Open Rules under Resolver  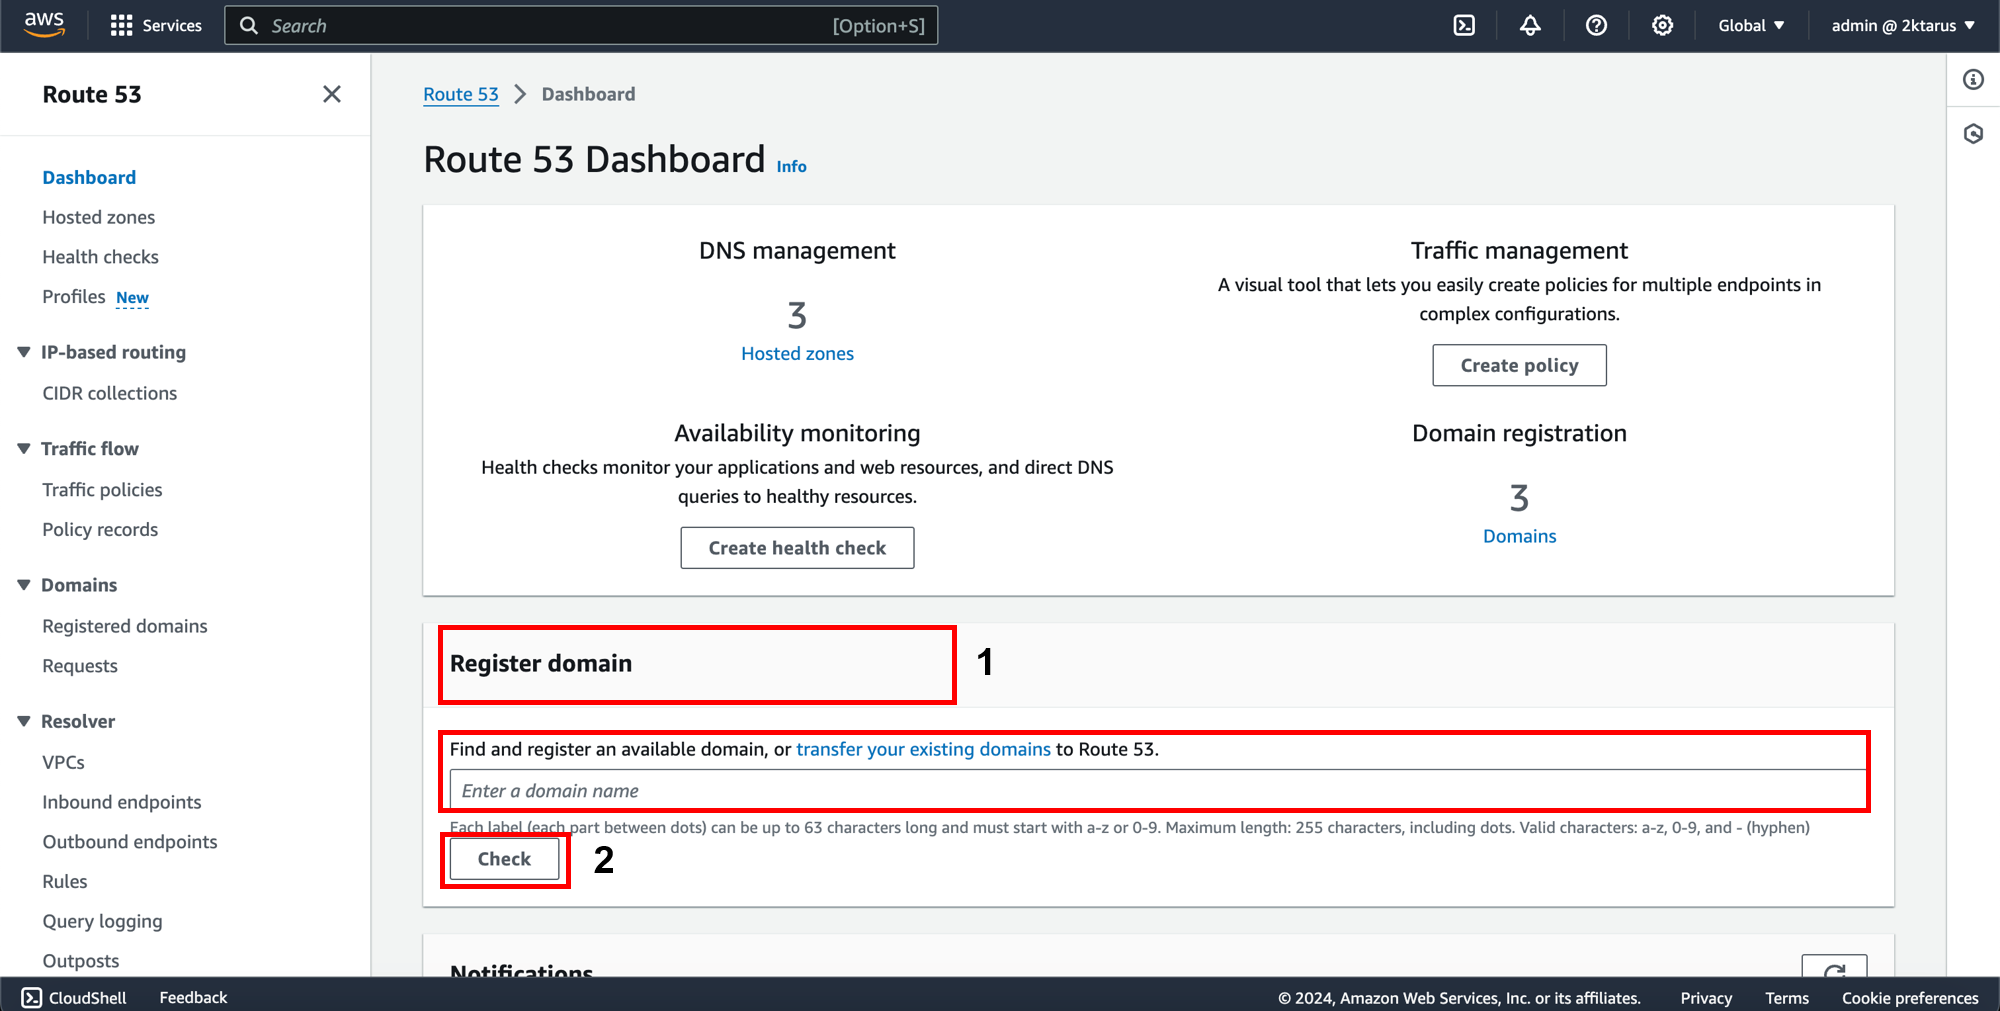tap(65, 881)
